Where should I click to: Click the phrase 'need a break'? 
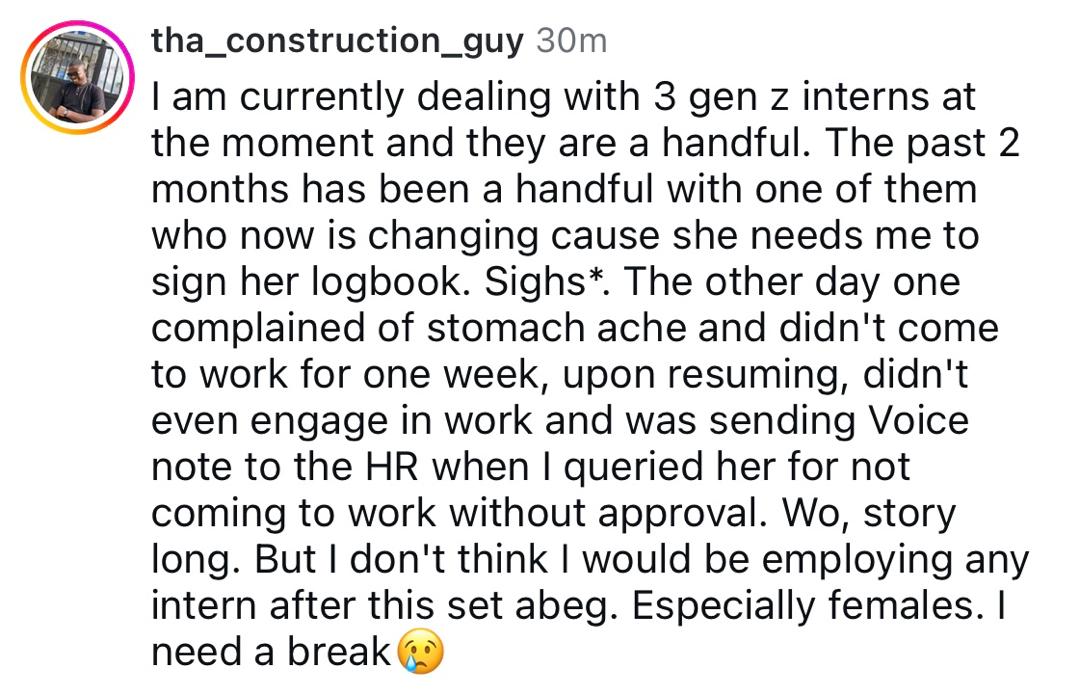(x=271, y=652)
